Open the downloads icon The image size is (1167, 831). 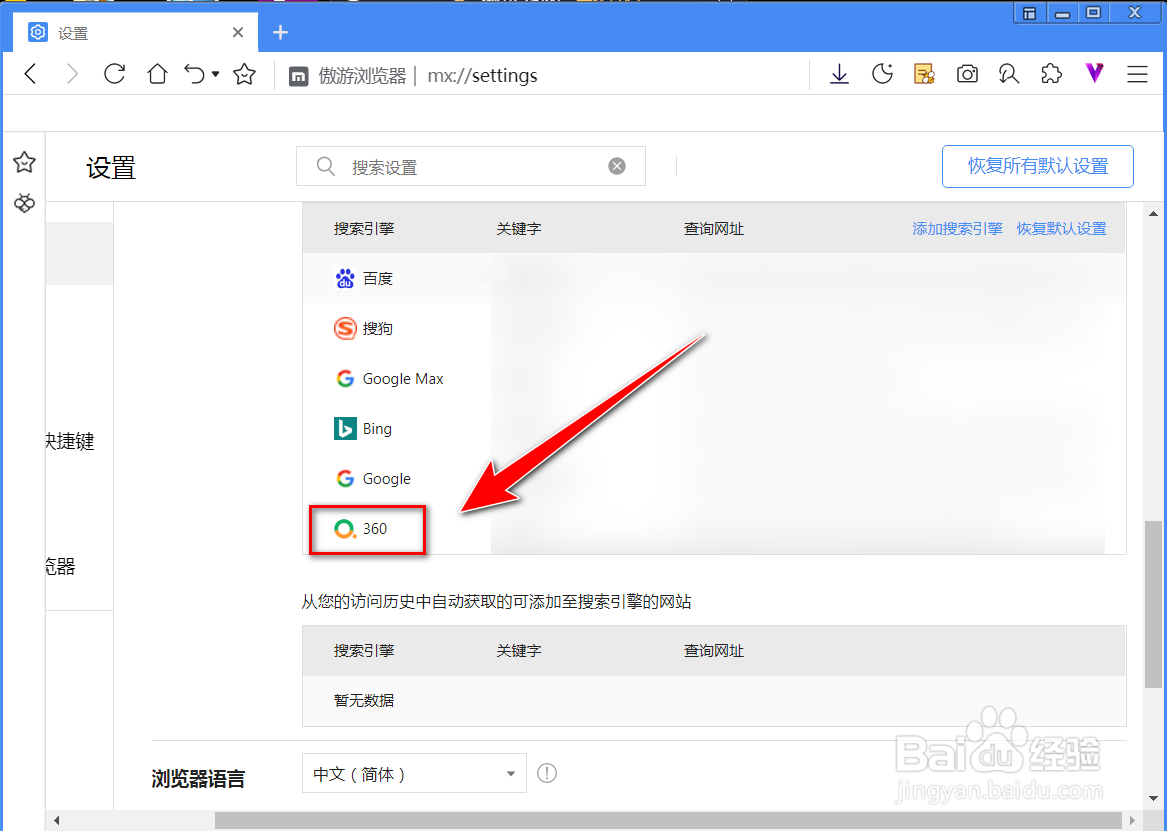point(839,74)
